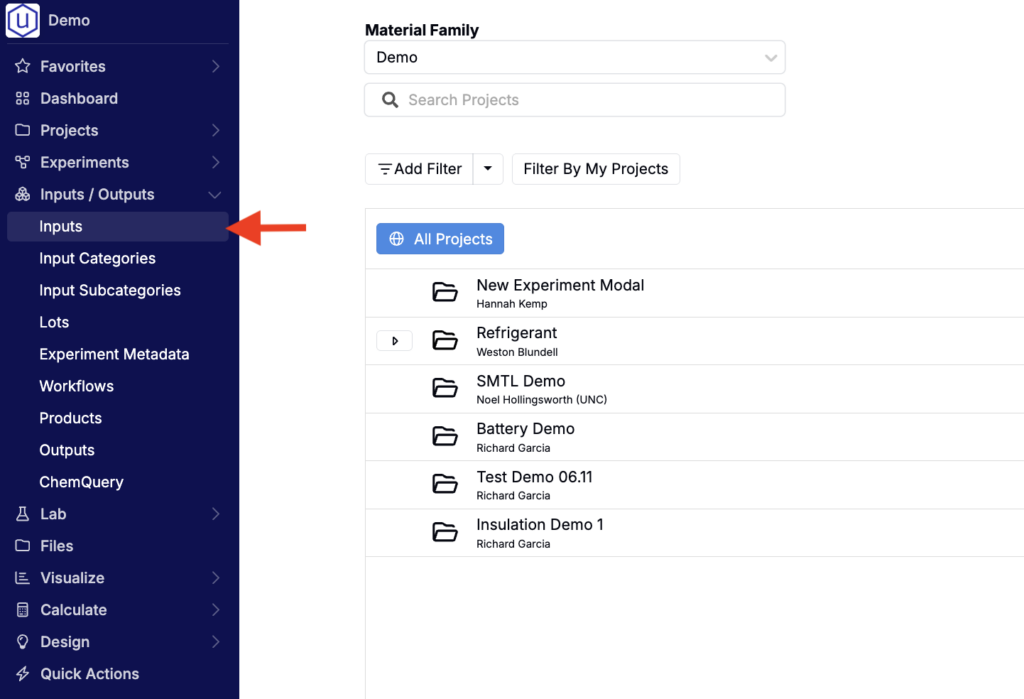
Task: Expand the Refrigerant project row
Action: 395,341
